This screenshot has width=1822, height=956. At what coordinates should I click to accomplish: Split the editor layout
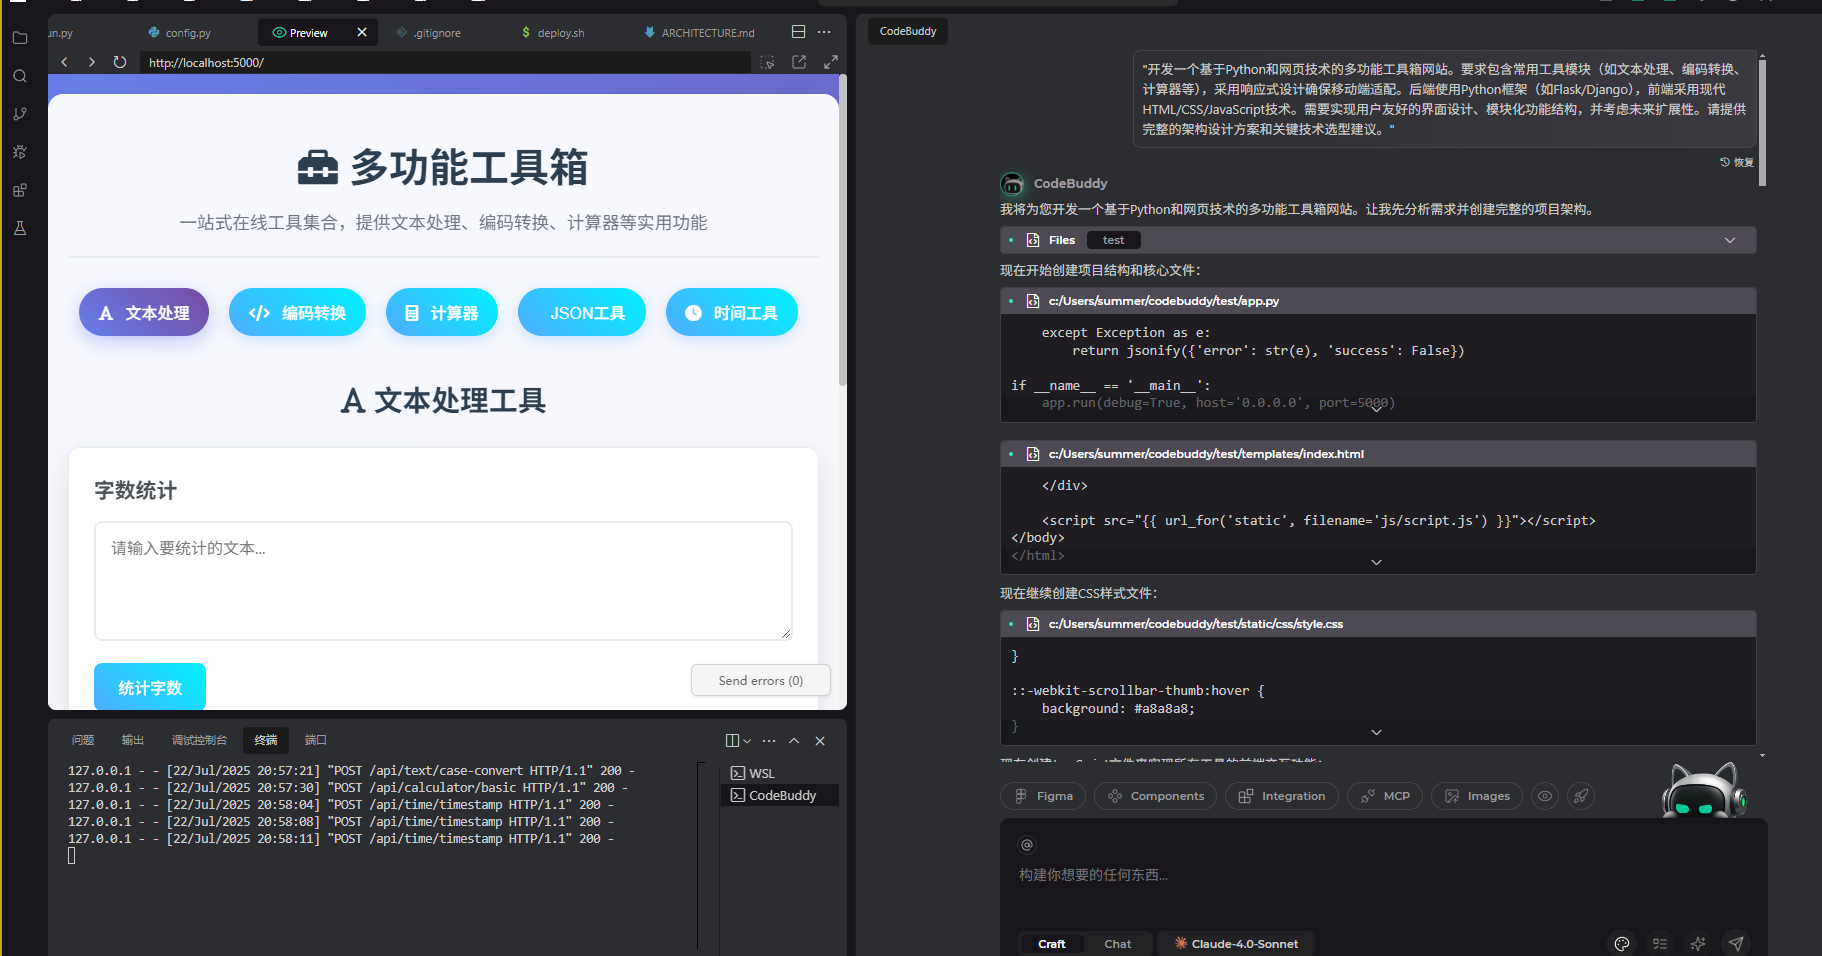(798, 32)
